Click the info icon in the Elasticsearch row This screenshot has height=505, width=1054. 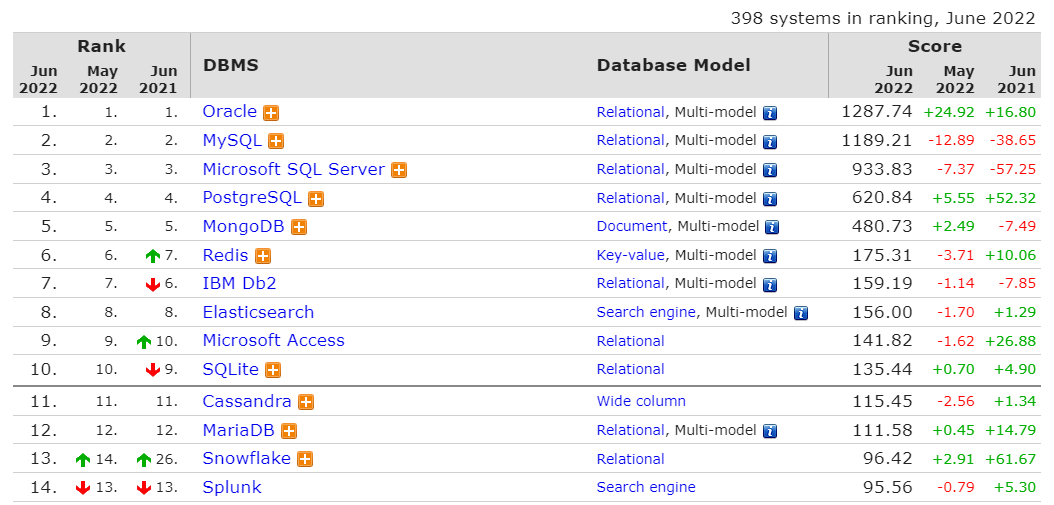click(x=801, y=313)
